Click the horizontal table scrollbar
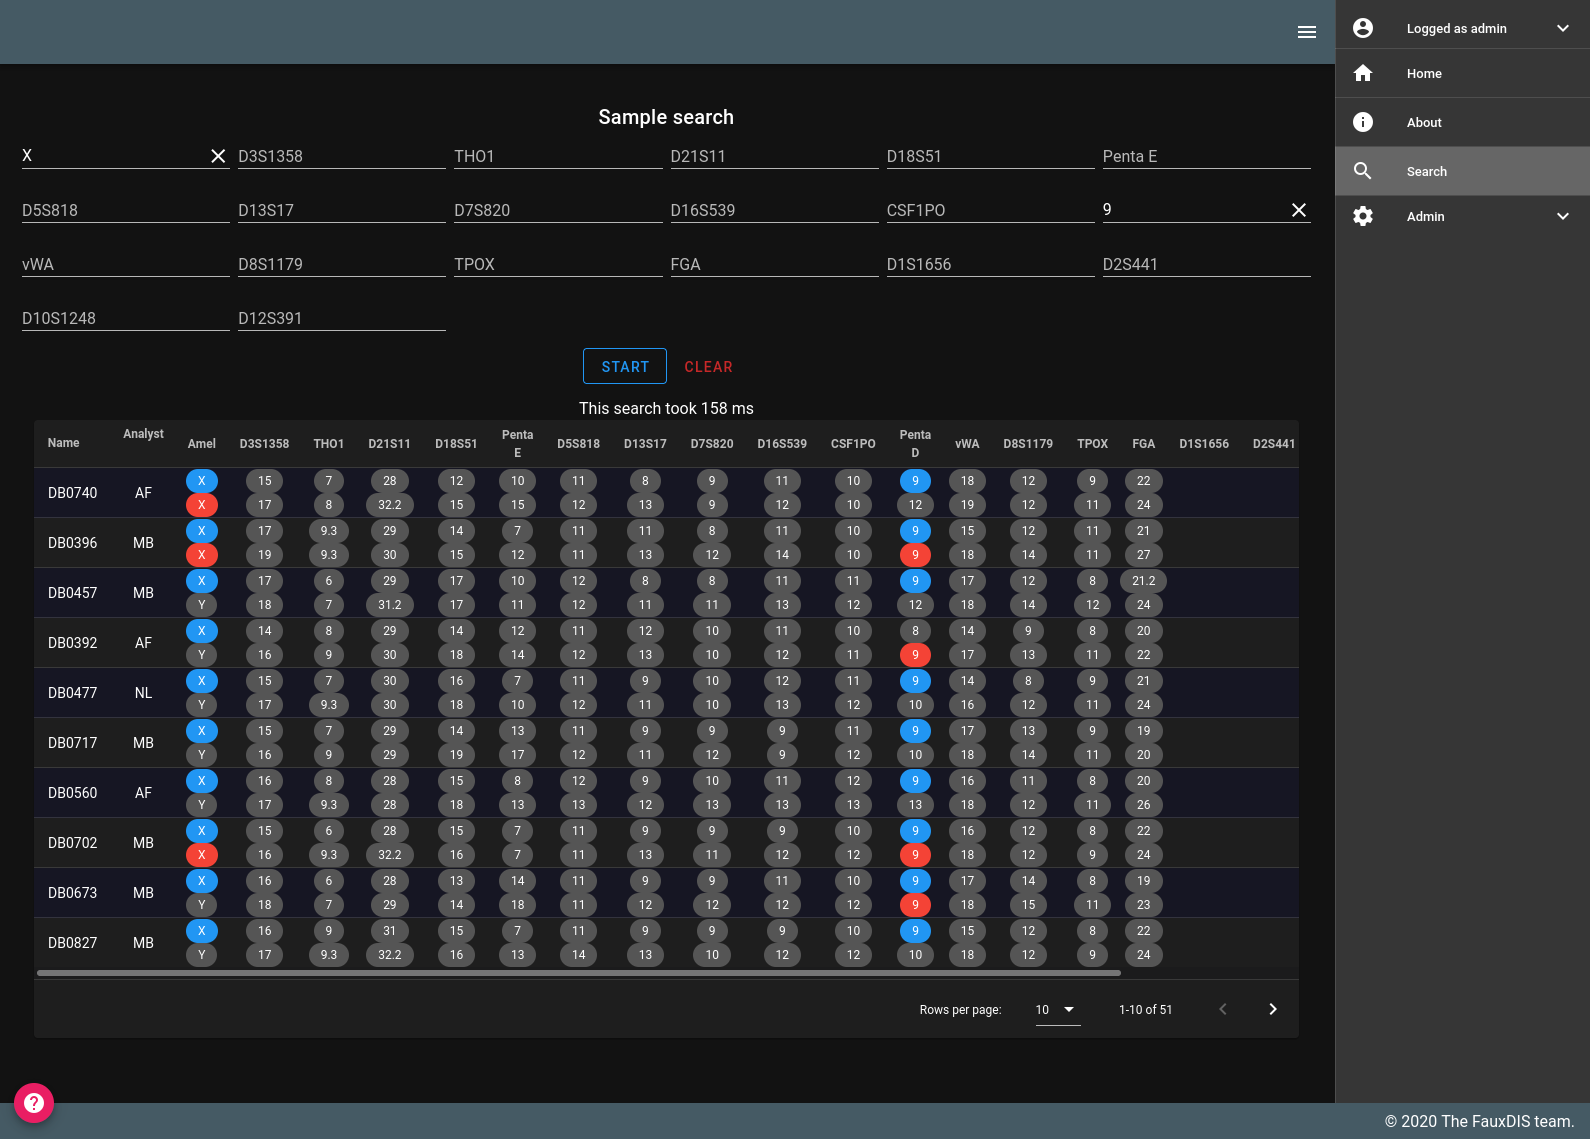1590x1139 pixels. 579,972
